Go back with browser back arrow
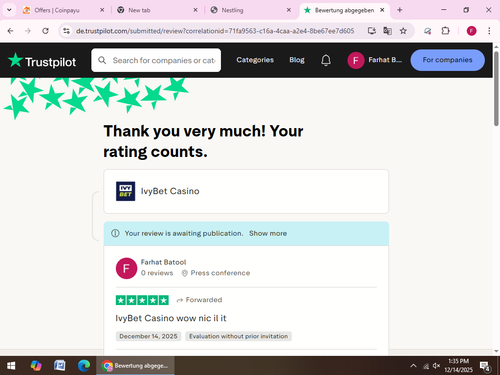This screenshot has height=375, width=500. [10, 31]
